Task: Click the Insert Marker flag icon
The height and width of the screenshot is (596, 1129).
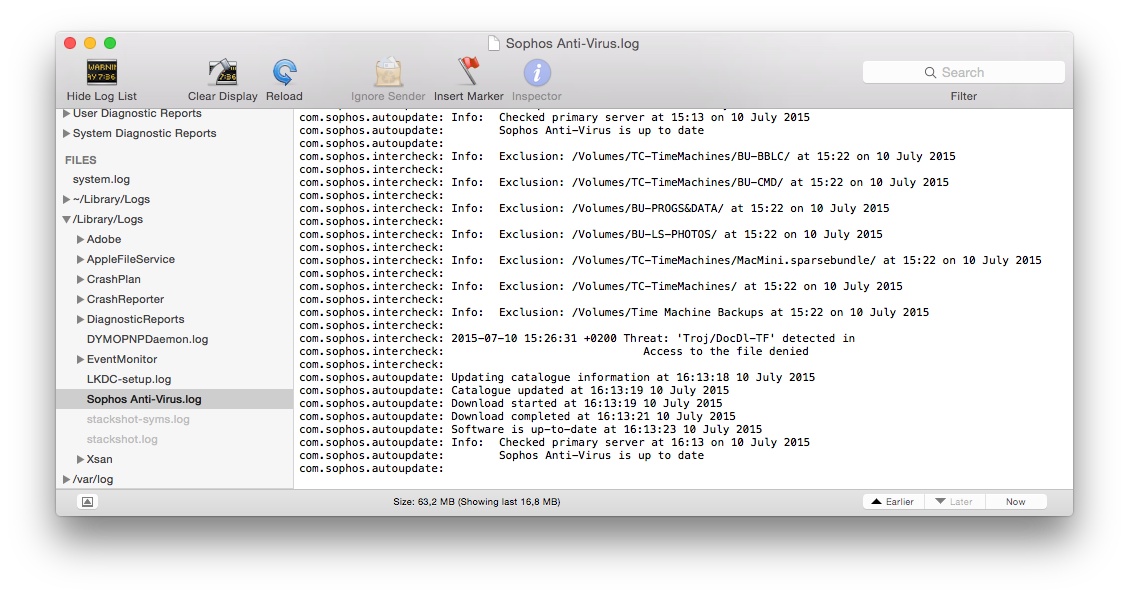Action: tap(469, 72)
